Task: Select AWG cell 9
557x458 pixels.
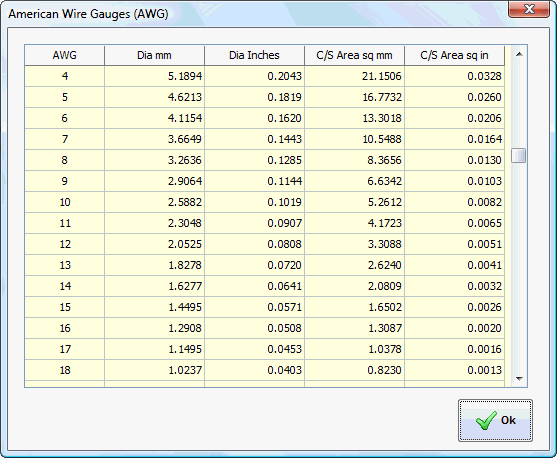Action: [x=65, y=181]
